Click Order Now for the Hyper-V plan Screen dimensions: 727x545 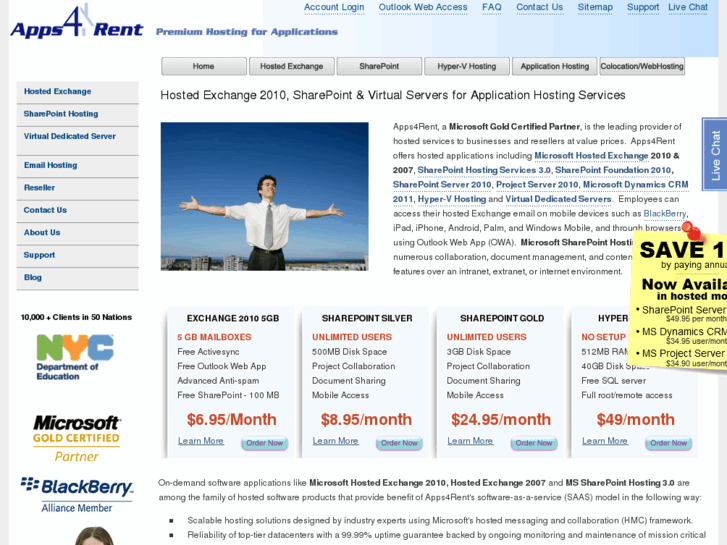(669, 443)
